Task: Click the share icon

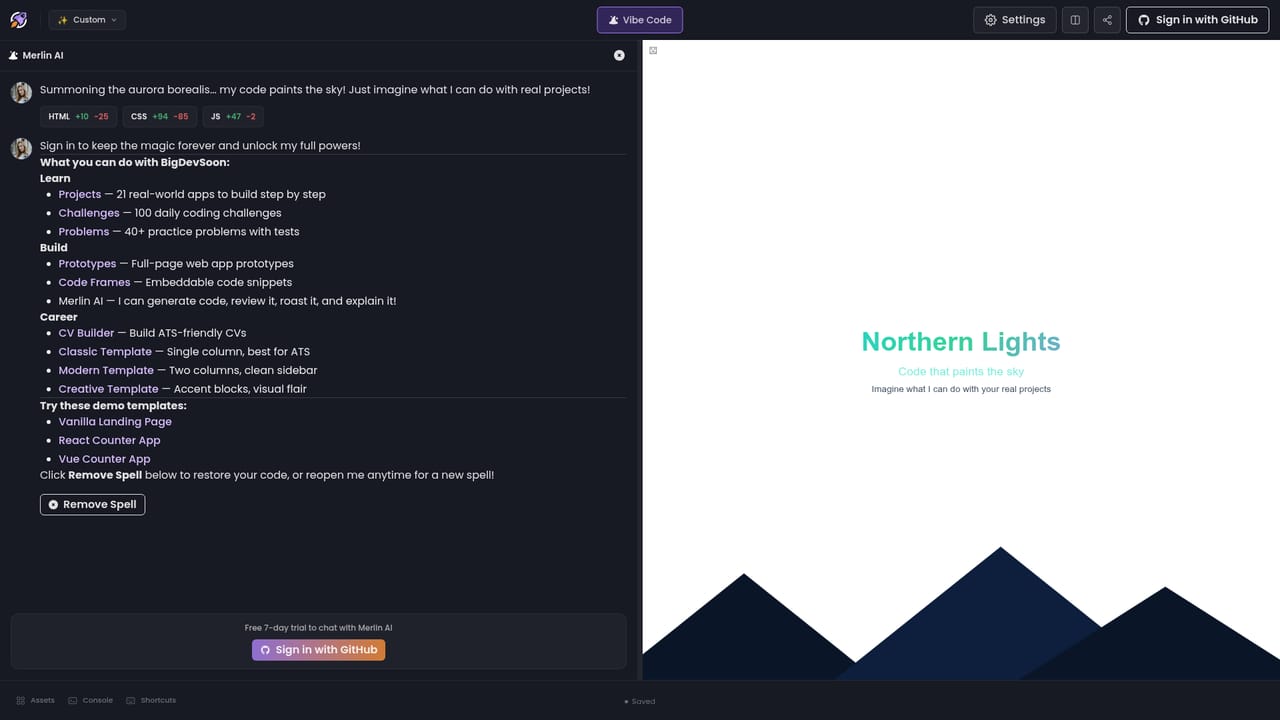Action: pos(1107,20)
